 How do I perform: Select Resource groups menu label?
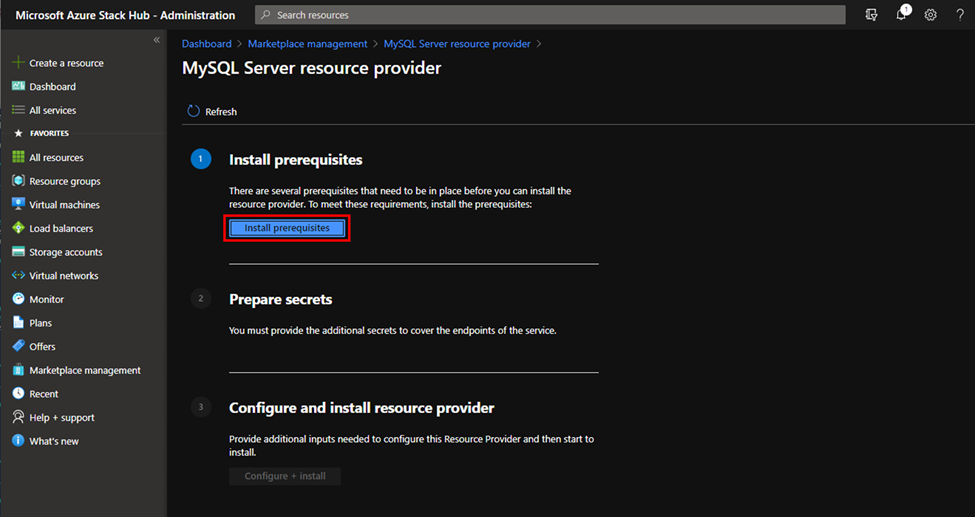pyautogui.click(x=65, y=181)
